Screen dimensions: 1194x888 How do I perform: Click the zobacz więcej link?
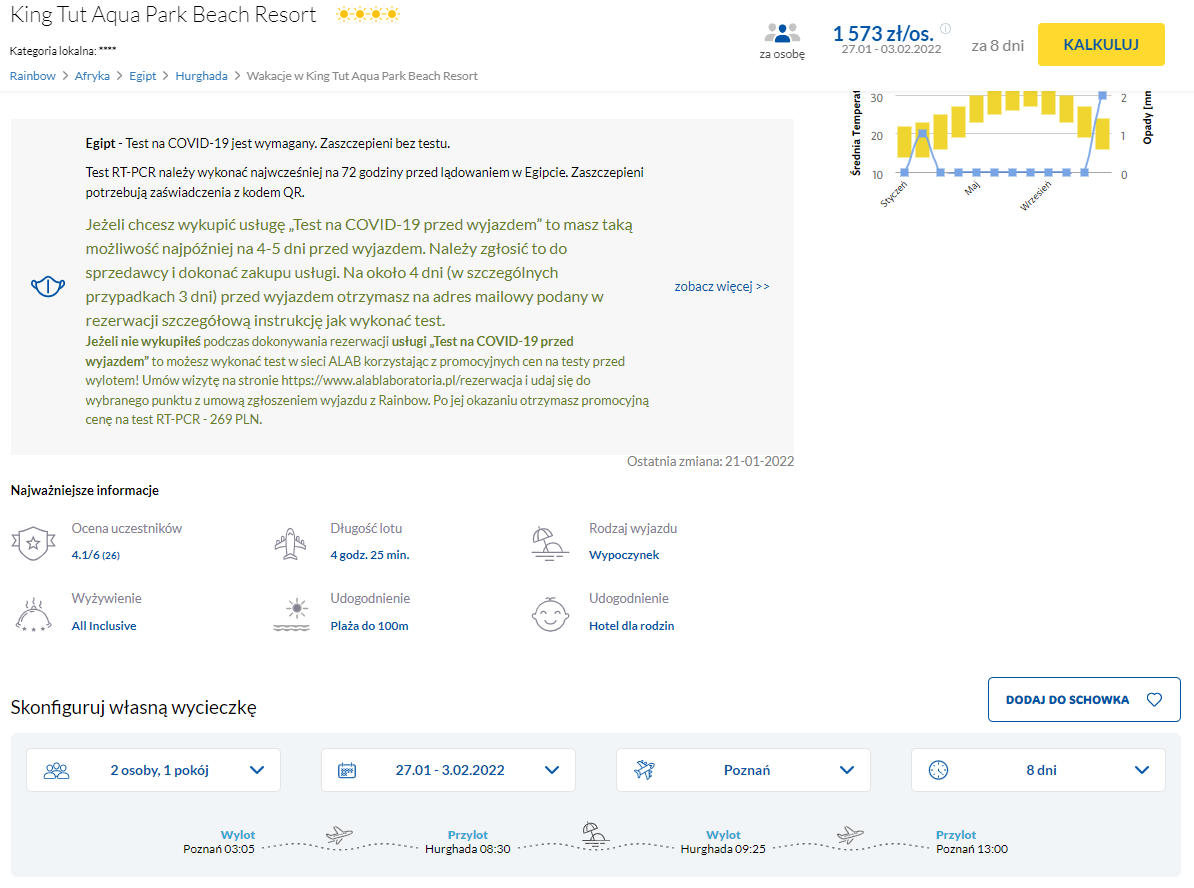click(722, 286)
